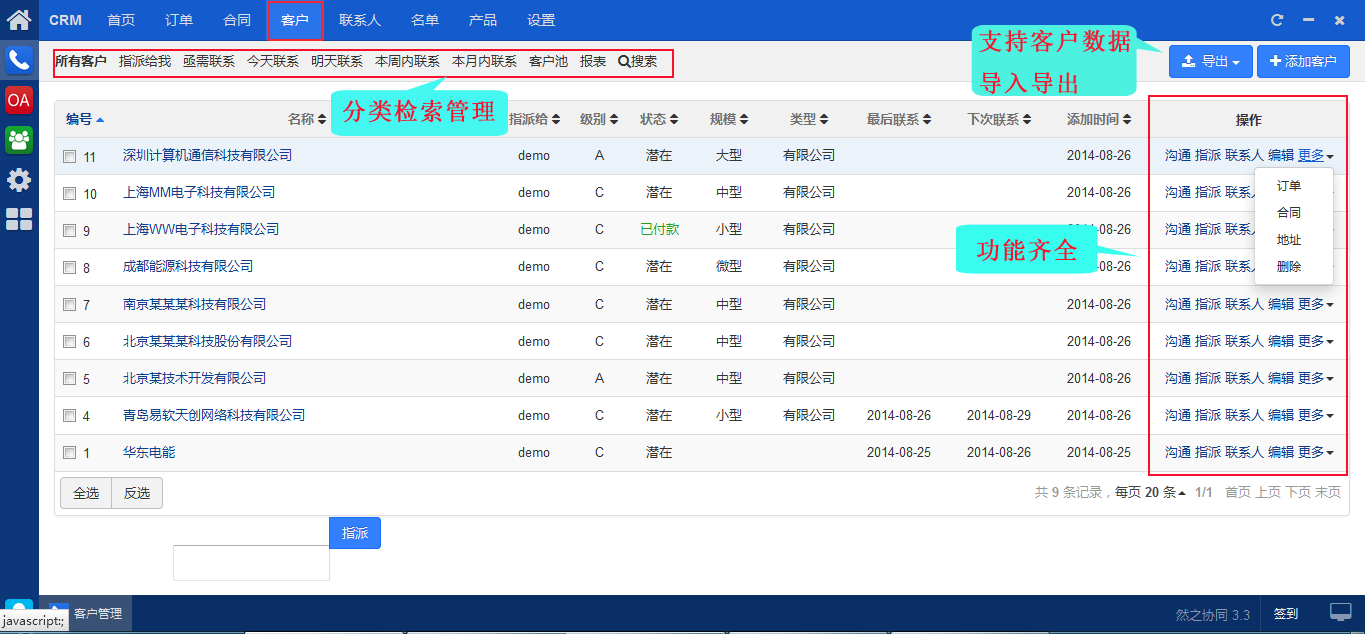Filter by 本周内联系
The image size is (1365, 634).
pyautogui.click(x=407, y=61)
